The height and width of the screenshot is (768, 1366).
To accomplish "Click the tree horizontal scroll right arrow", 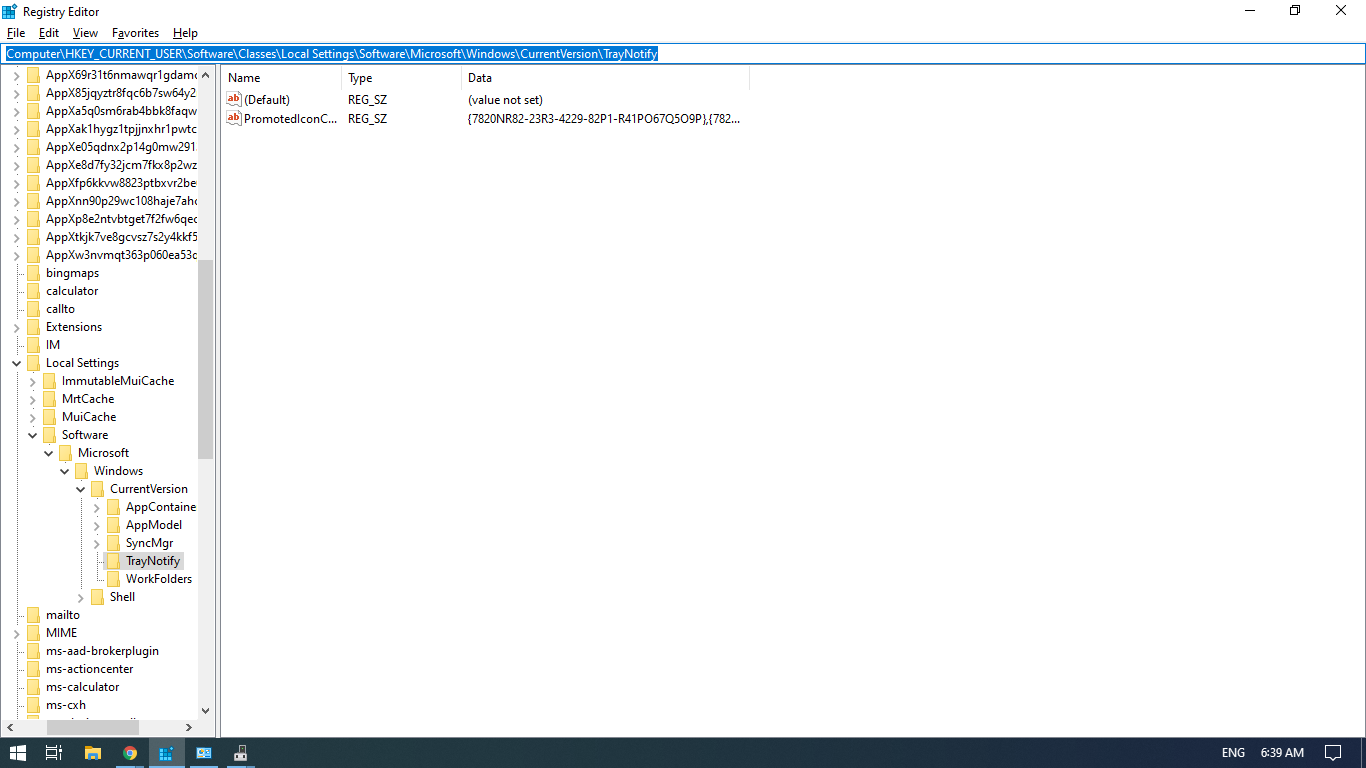I will click(x=190, y=727).
